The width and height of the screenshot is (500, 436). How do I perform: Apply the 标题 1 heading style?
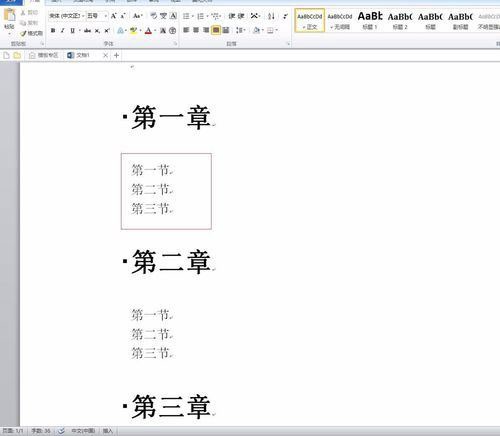(370, 21)
